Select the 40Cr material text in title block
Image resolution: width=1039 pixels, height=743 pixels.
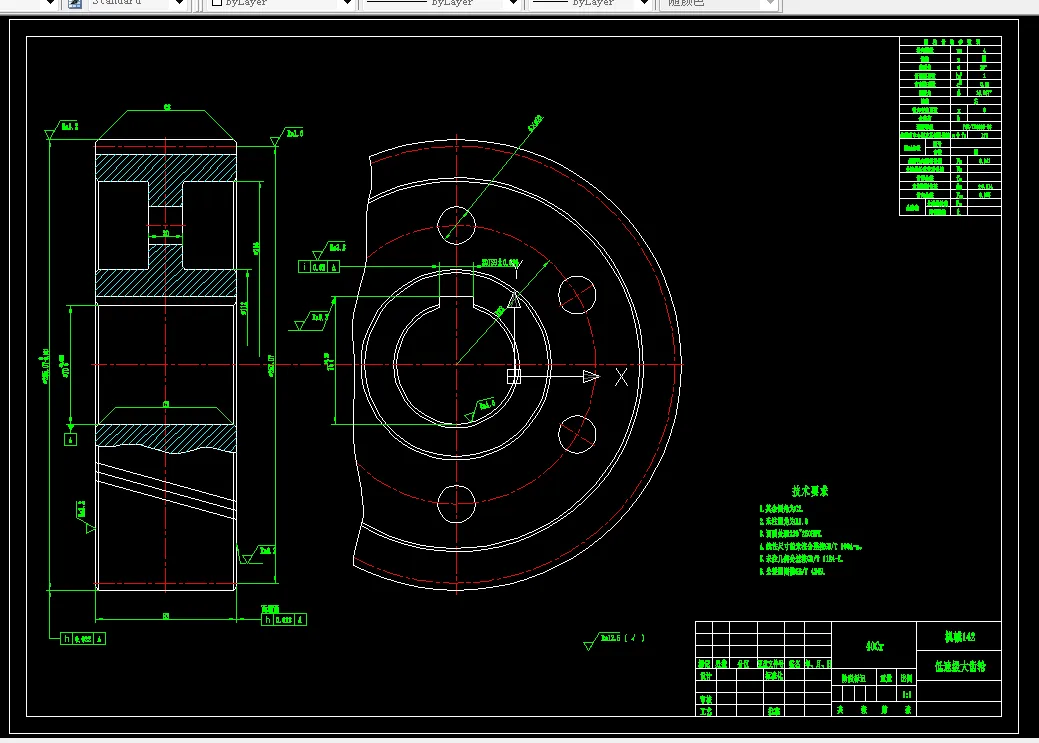point(874,646)
